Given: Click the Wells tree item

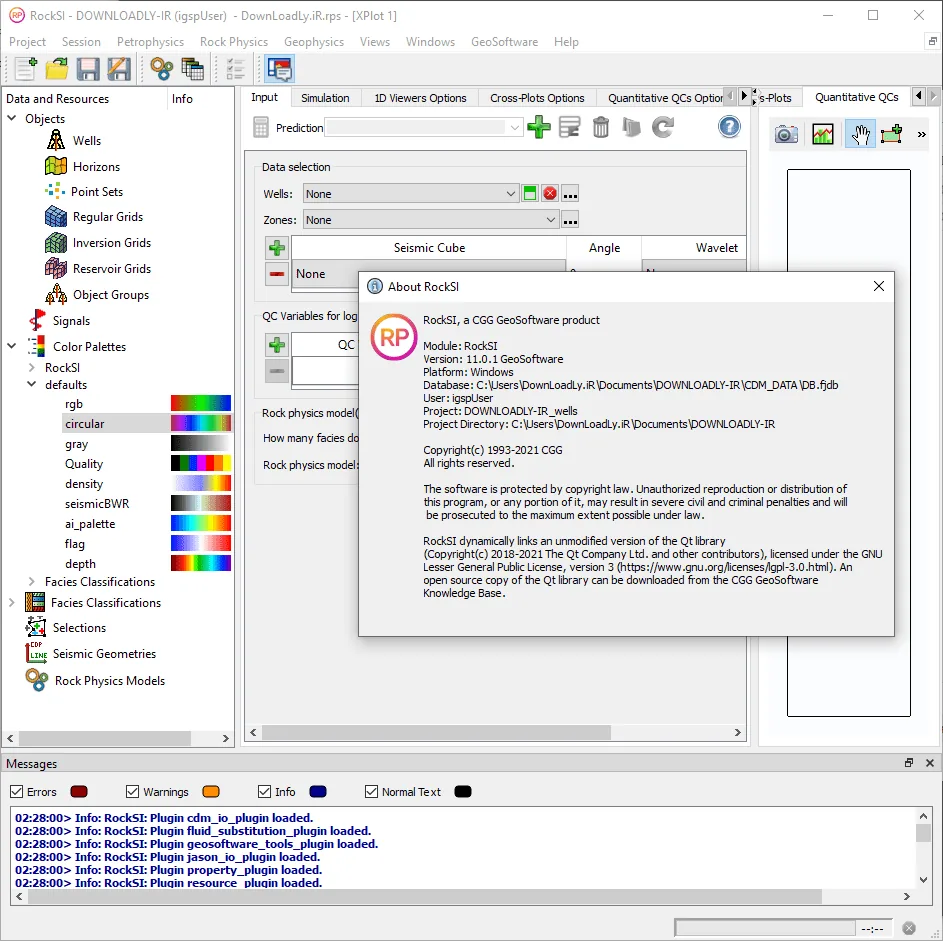Looking at the screenshot, I should pyautogui.click(x=87, y=141).
